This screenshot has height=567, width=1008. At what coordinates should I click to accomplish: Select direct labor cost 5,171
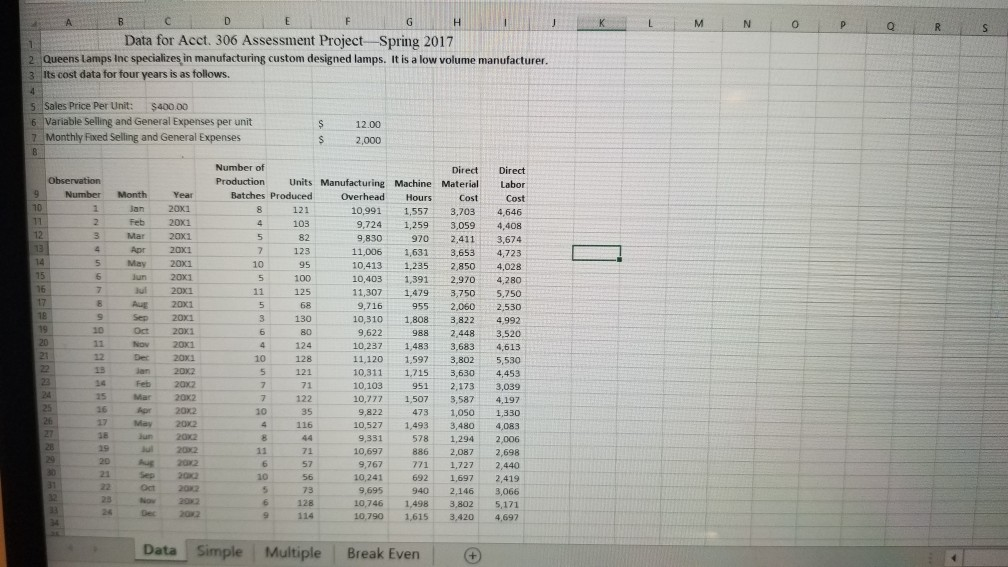(x=507, y=504)
